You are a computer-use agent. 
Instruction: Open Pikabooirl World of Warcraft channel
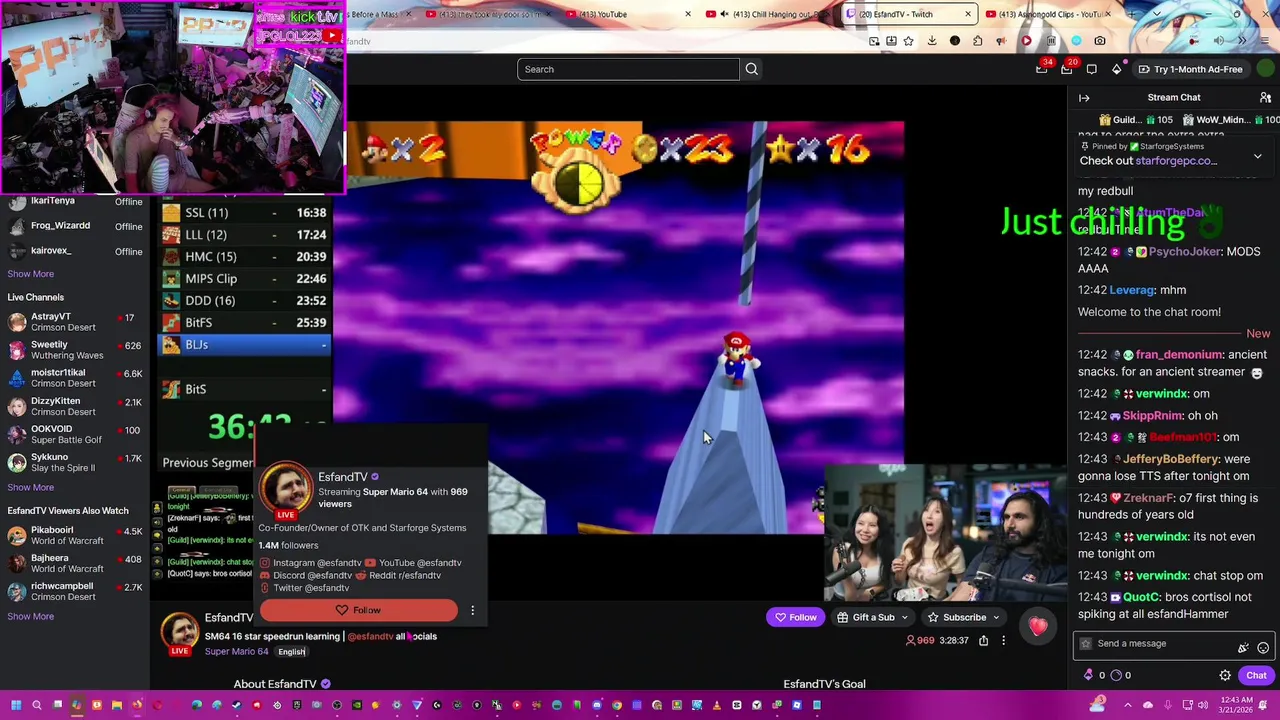pyautogui.click(x=74, y=535)
